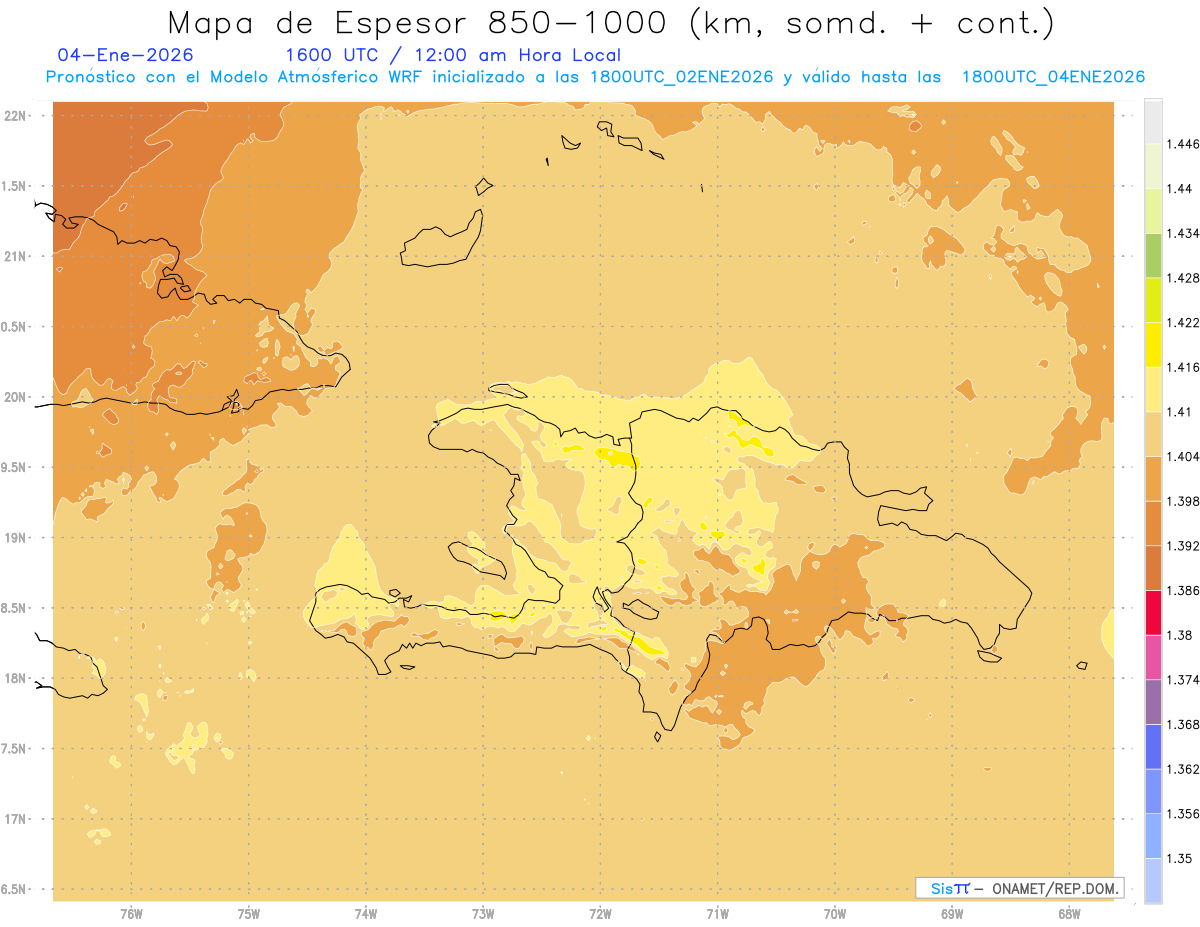1200x927 pixels.
Task: Click the '9.5N' latitude label
Action: pyautogui.click(x=15, y=467)
